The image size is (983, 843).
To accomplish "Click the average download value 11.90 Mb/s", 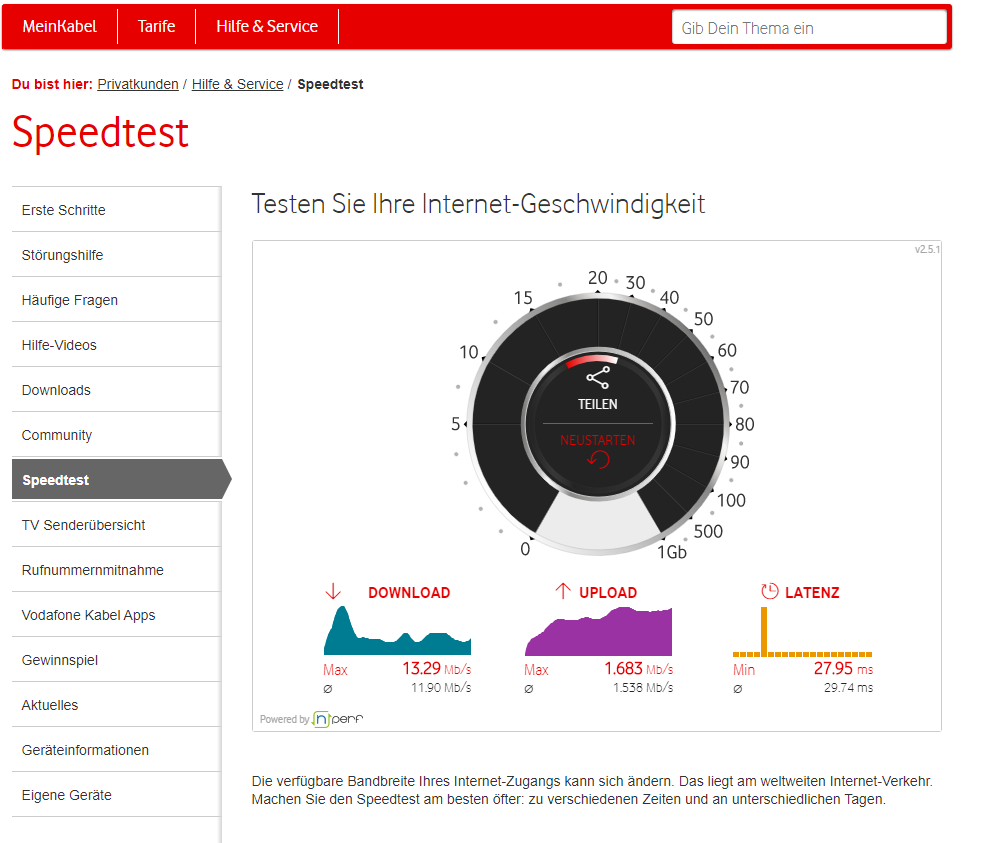I will 441,688.
